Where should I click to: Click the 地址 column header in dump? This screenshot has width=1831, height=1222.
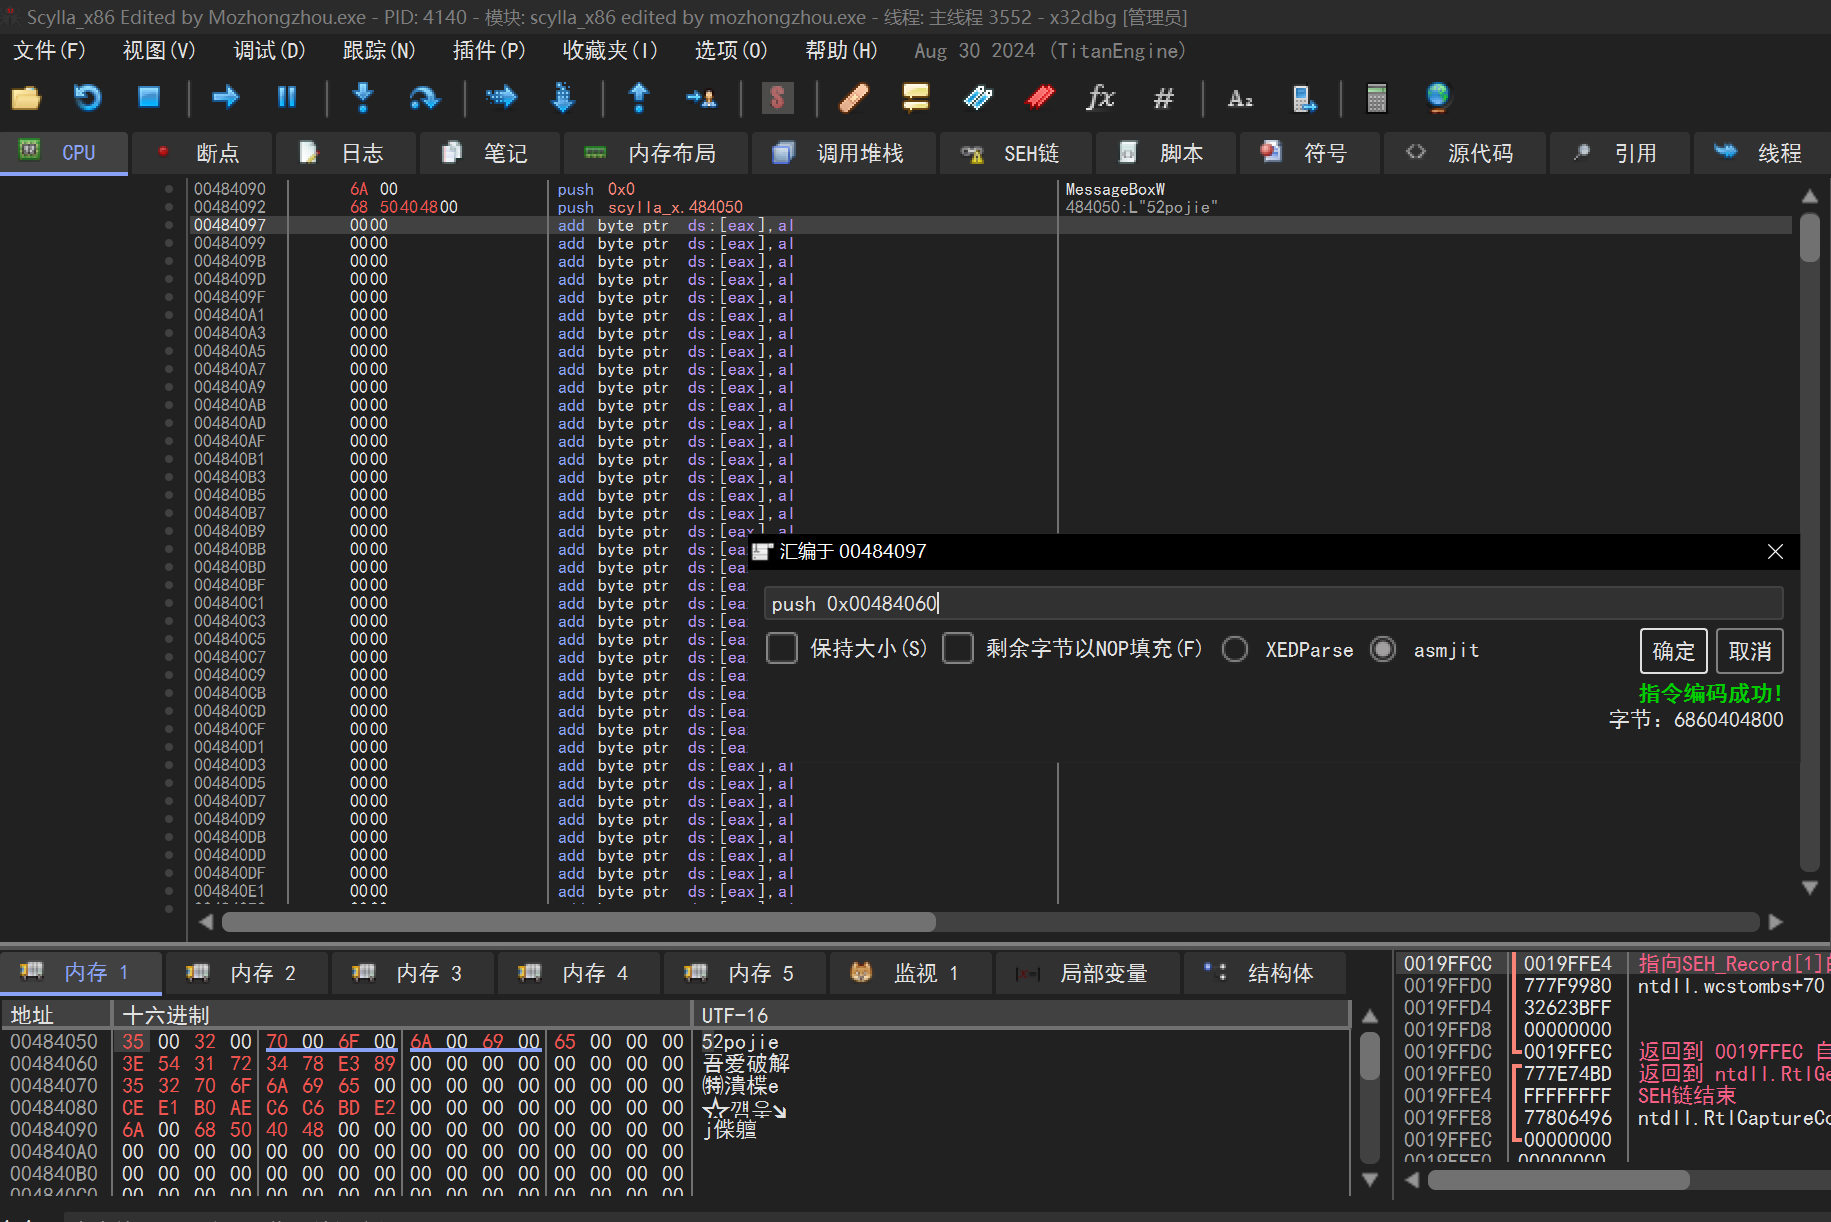tap(56, 1015)
